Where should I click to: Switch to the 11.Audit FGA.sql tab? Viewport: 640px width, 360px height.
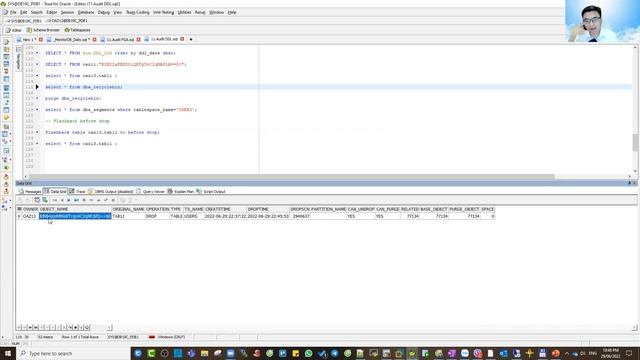coord(118,40)
